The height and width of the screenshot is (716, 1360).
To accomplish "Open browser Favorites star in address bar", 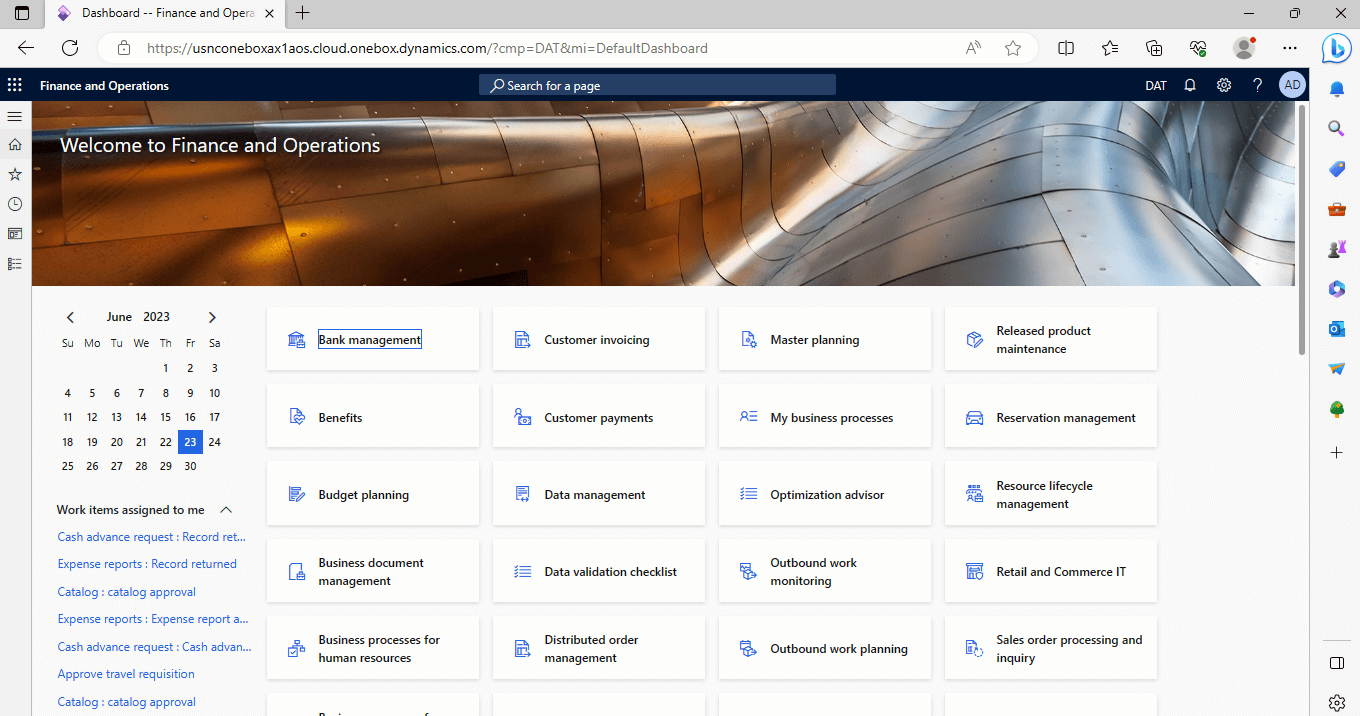I will click(x=1013, y=48).
